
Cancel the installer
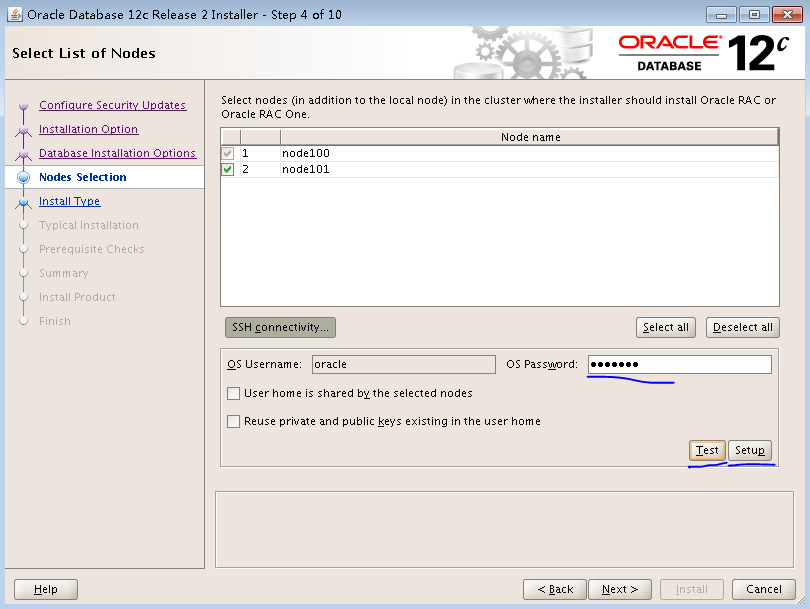(764, 589)
